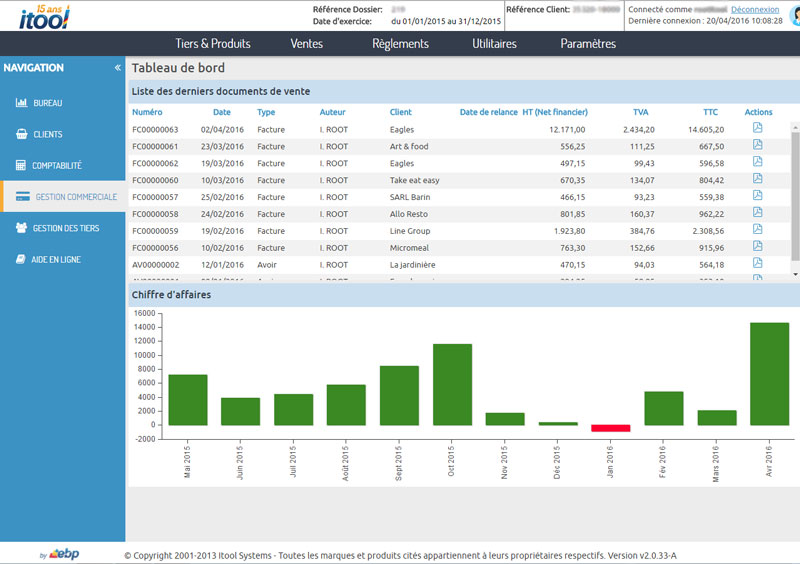Open PDF for invoice FC00000062
Screen dimensions: 800x564
point(758,161)
